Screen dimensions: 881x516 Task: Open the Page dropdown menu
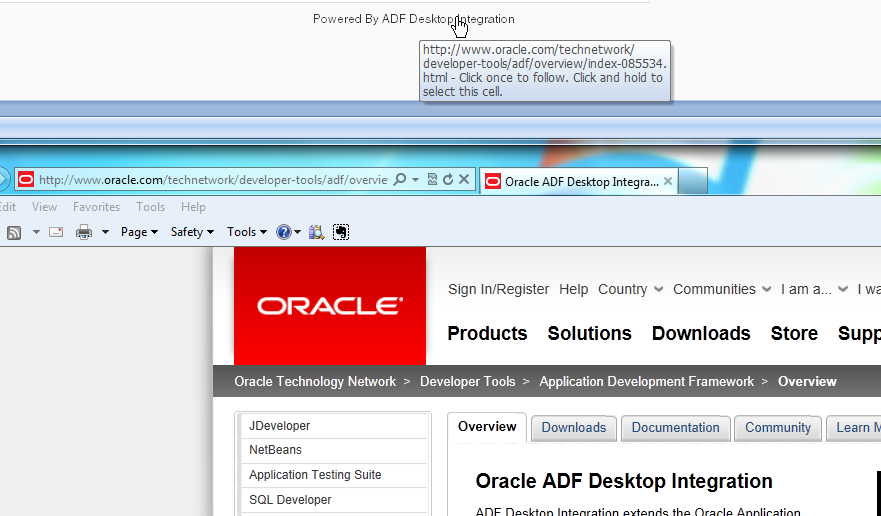point(139,232)
